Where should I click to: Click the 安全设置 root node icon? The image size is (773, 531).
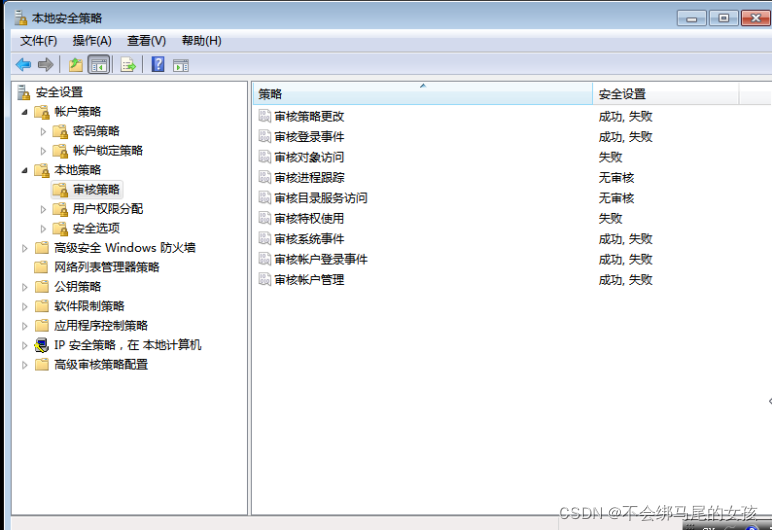(x=23, y=92)
